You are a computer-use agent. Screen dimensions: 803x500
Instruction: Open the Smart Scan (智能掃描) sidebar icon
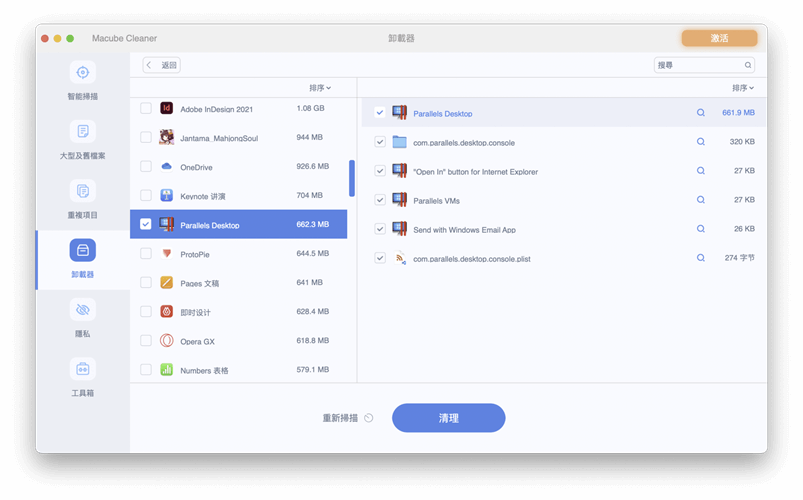(x=82, y=72)
